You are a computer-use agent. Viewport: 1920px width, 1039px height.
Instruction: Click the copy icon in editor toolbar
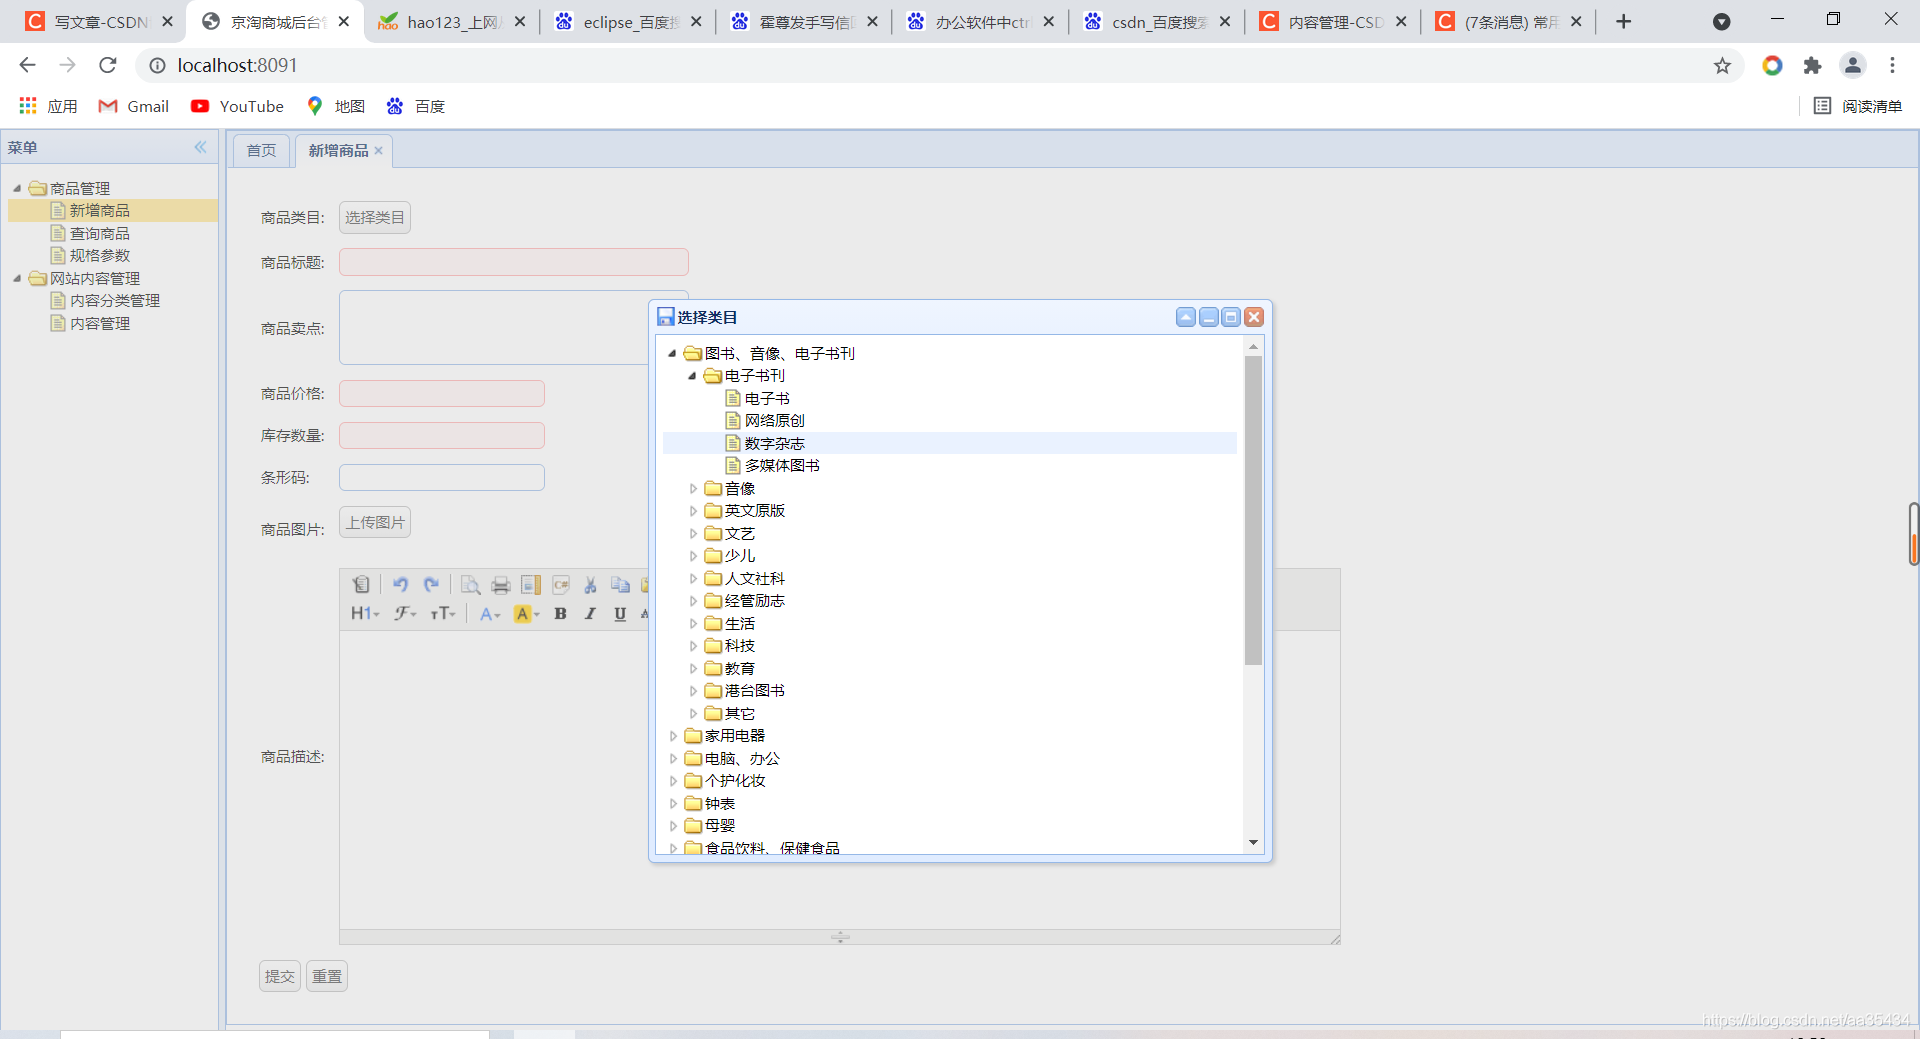621,585
